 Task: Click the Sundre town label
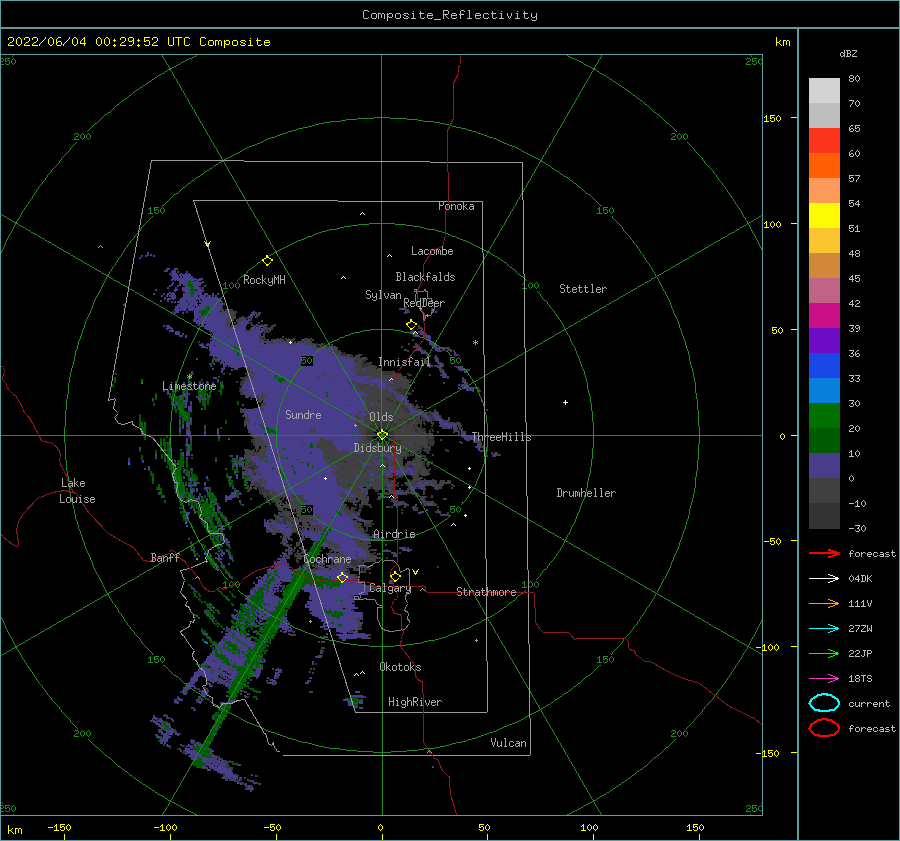point(303,414)
